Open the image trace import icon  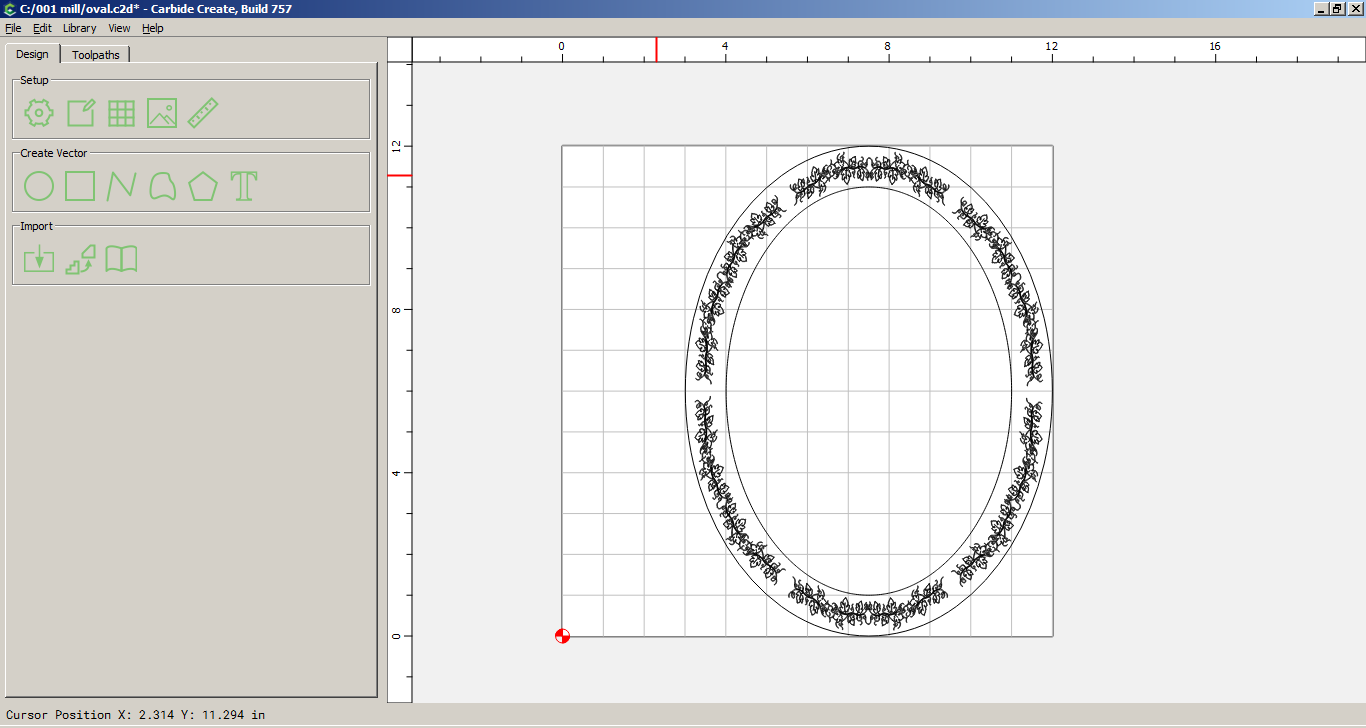coord(80,260)
